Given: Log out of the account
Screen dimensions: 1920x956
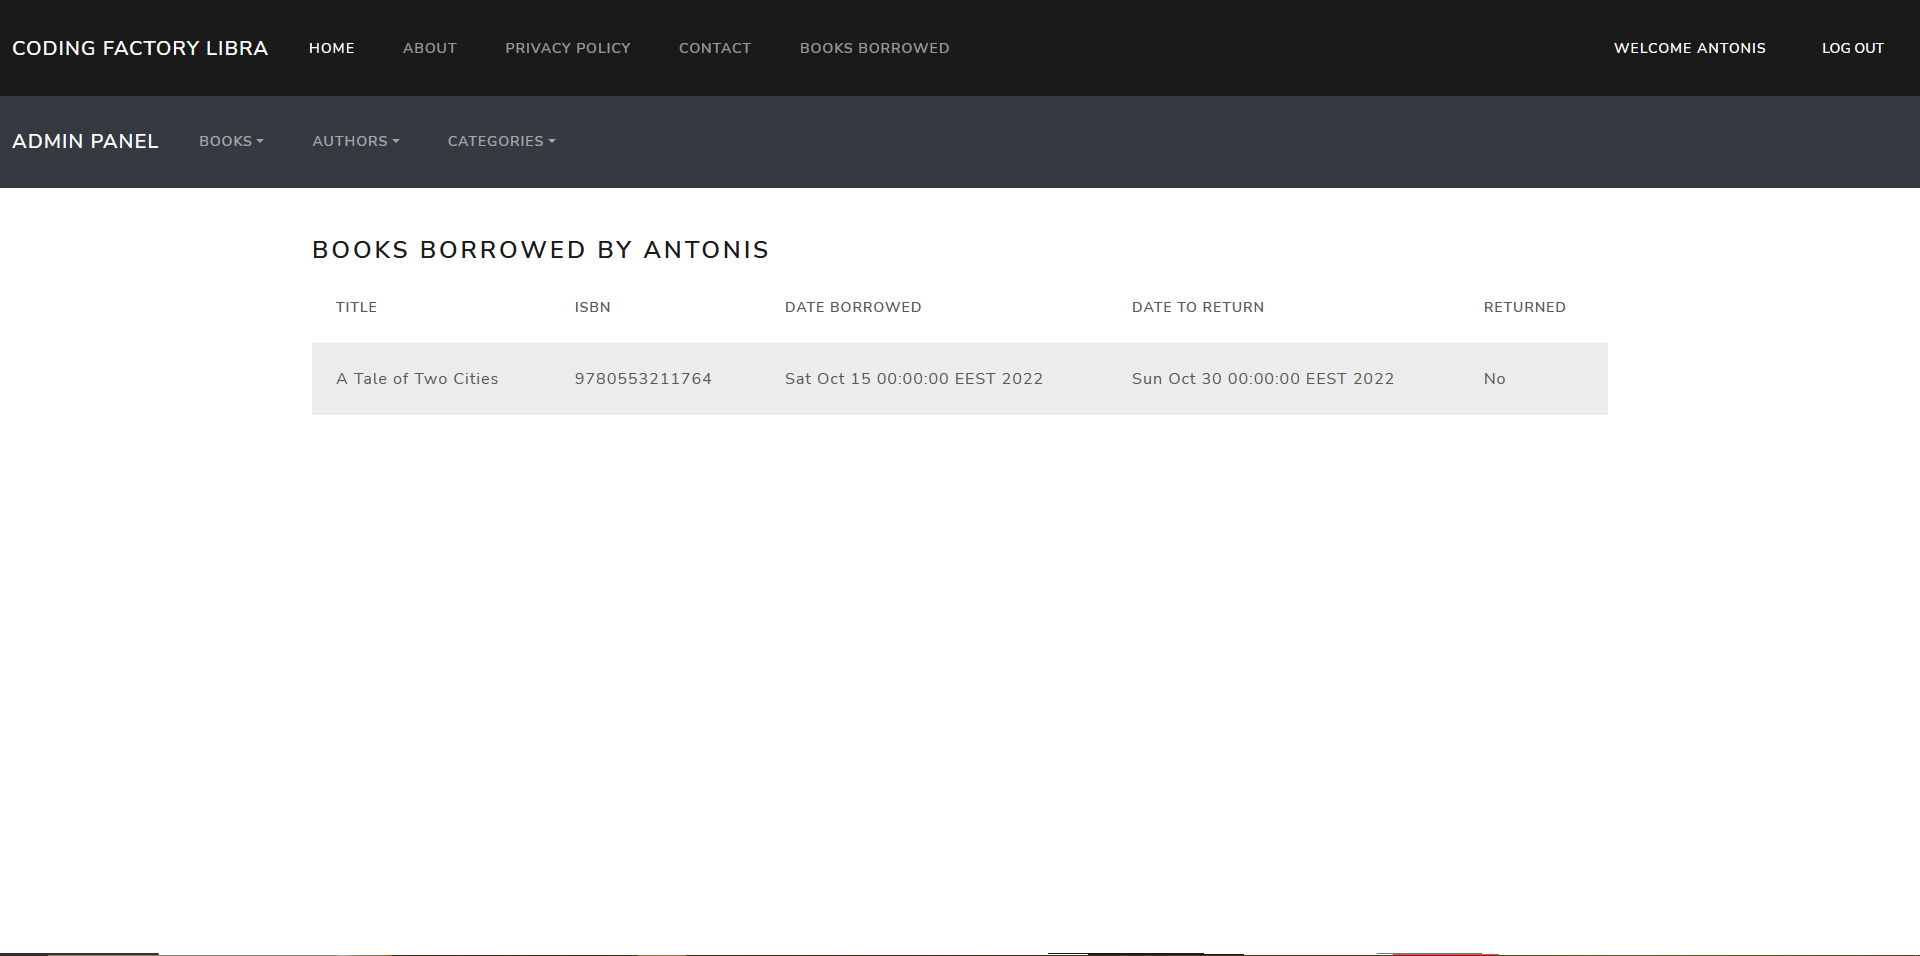Looking at the screenshot, I should point(1852,48).
